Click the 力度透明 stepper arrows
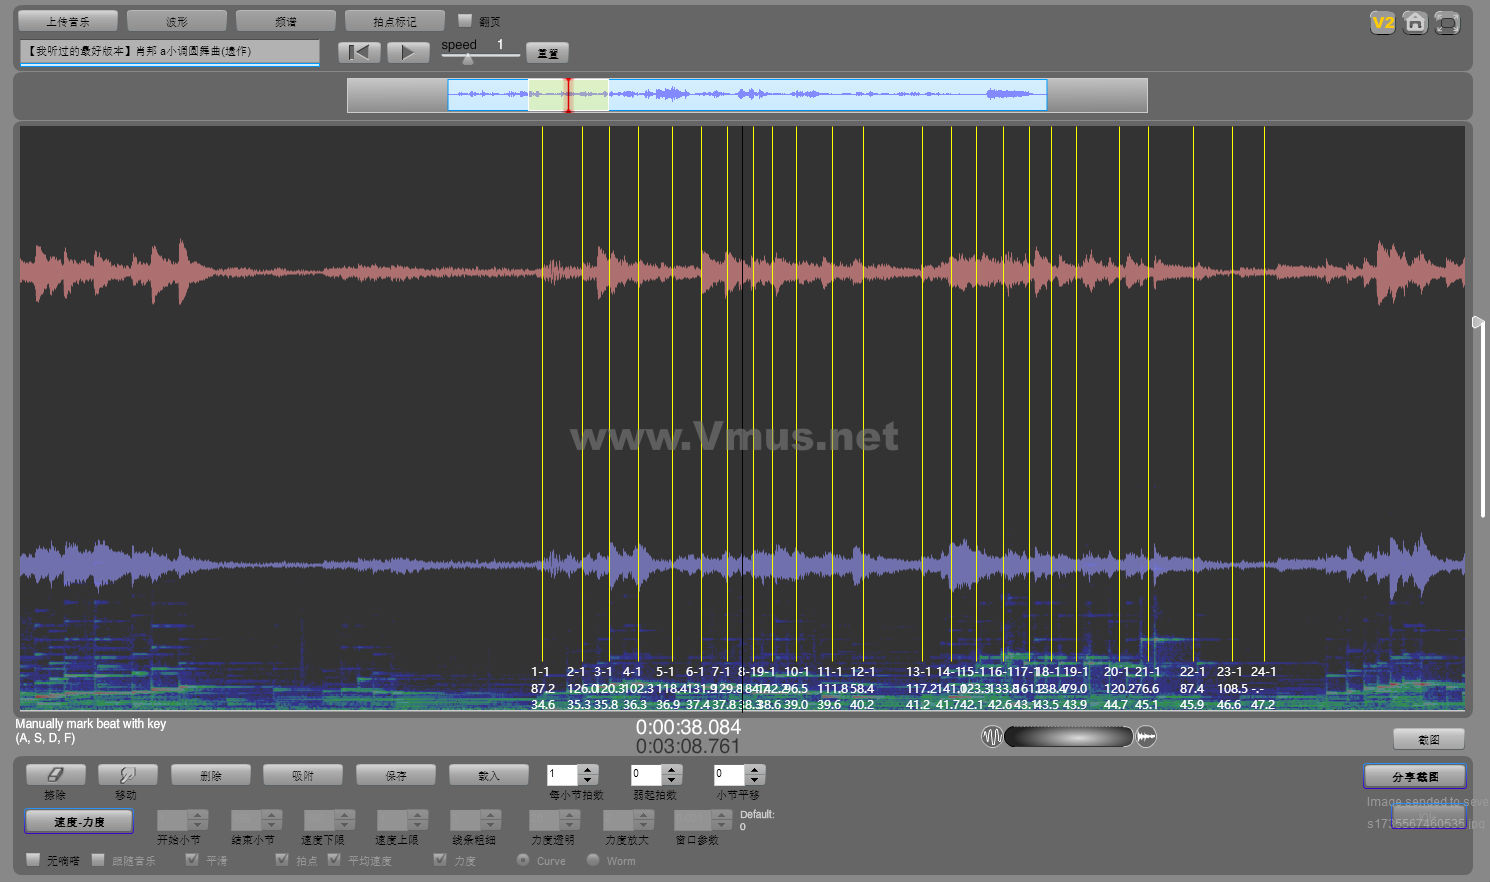The image size is (1490, 882). click(x=570, y=820)
